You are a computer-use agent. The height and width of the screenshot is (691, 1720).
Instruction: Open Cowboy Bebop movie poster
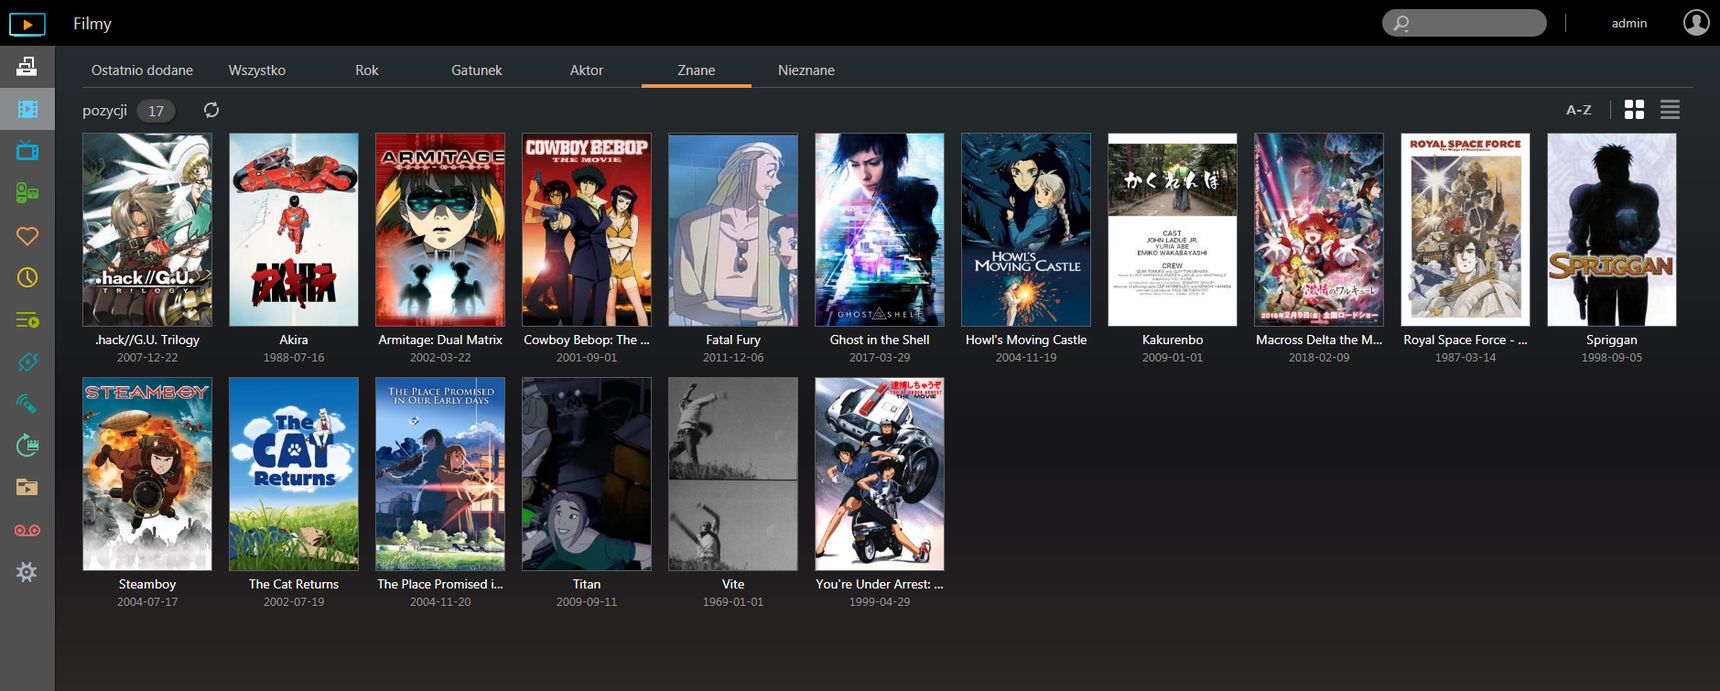pos(587,230)
